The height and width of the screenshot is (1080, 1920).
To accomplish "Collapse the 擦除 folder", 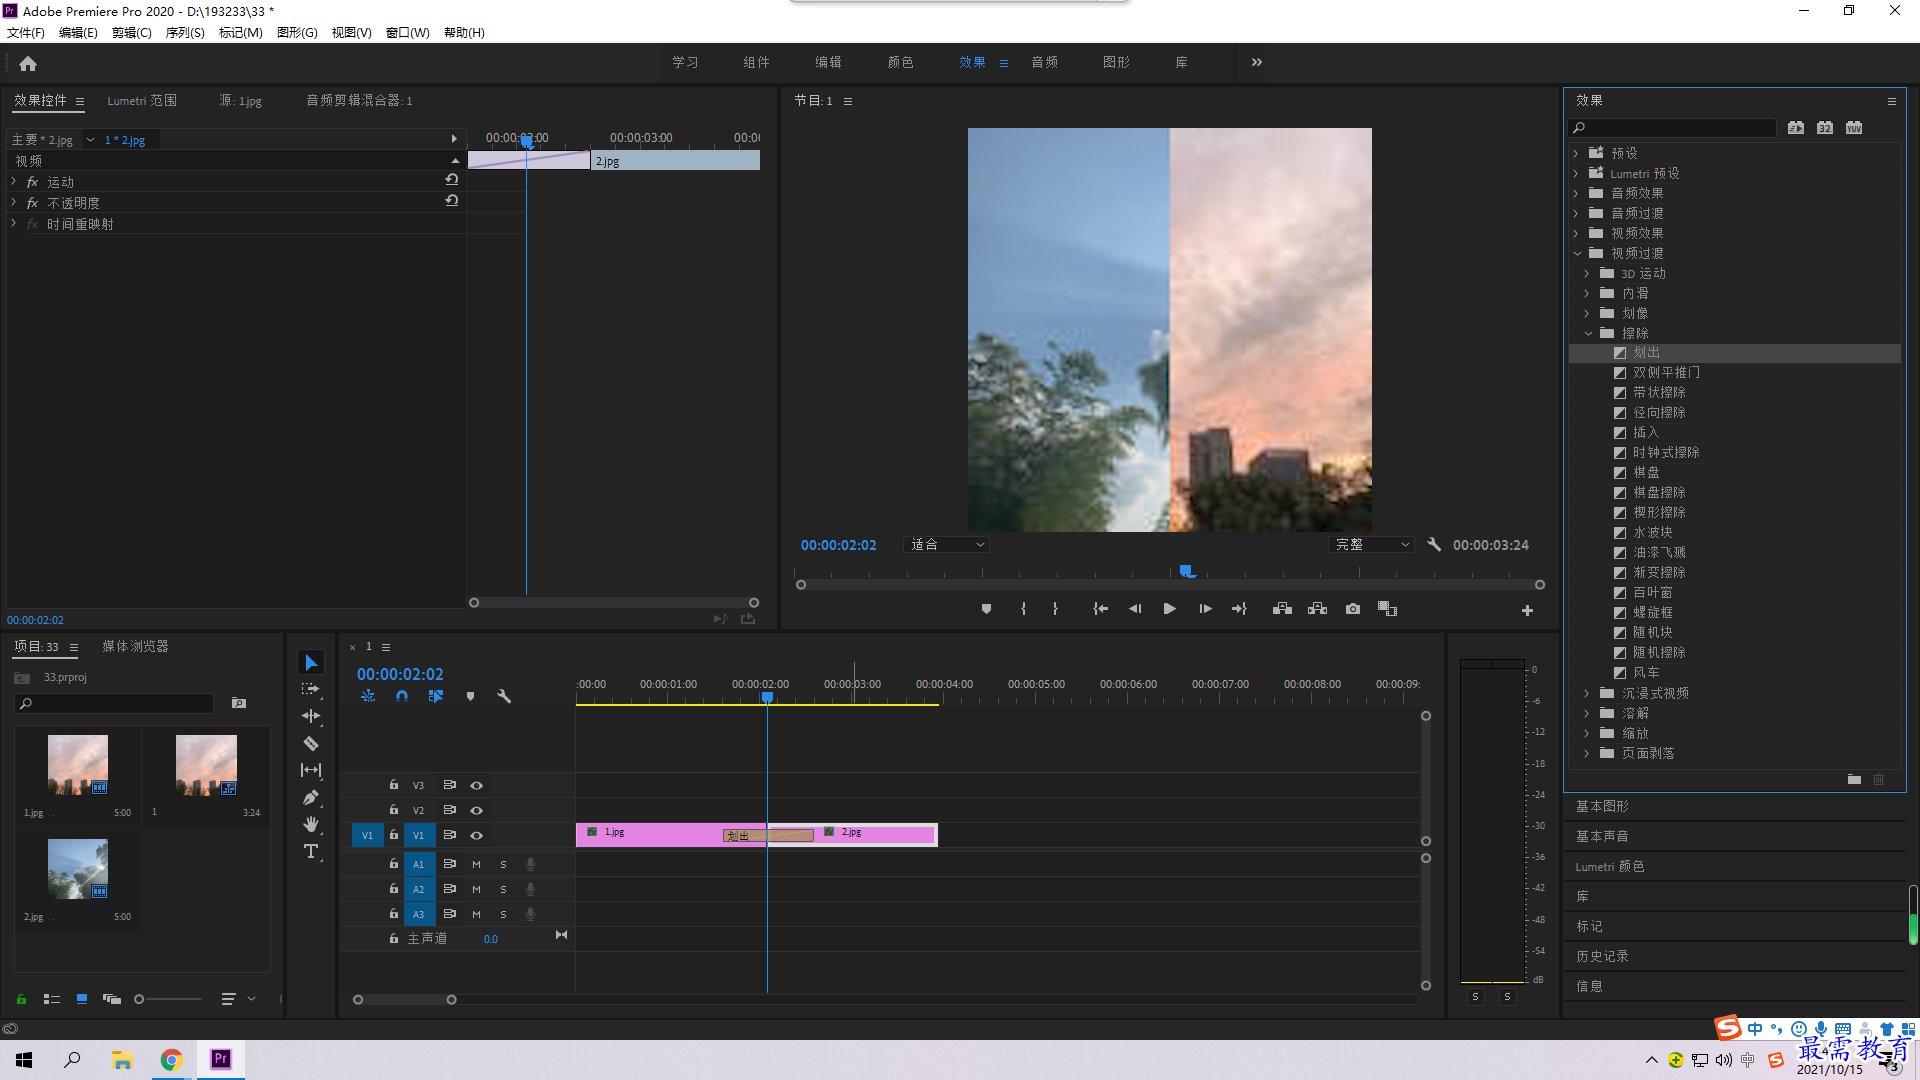I will point(1588,333).
